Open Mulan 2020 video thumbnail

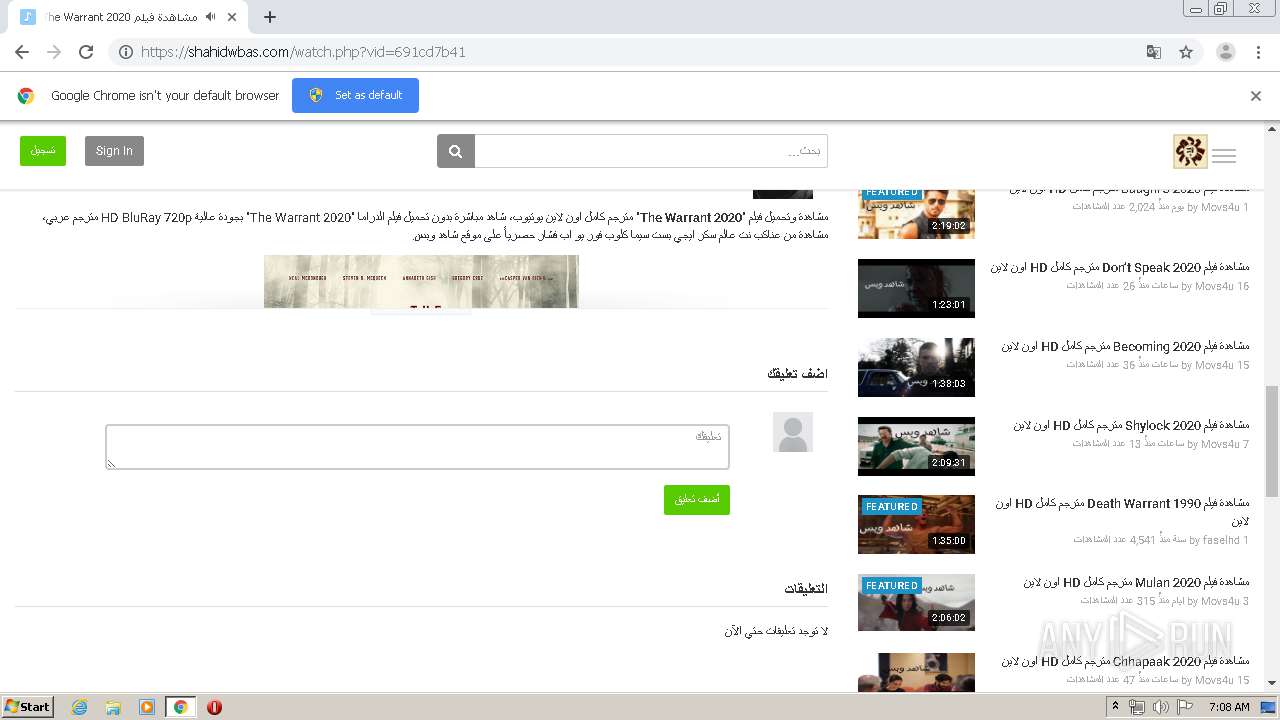click(916, 602)
